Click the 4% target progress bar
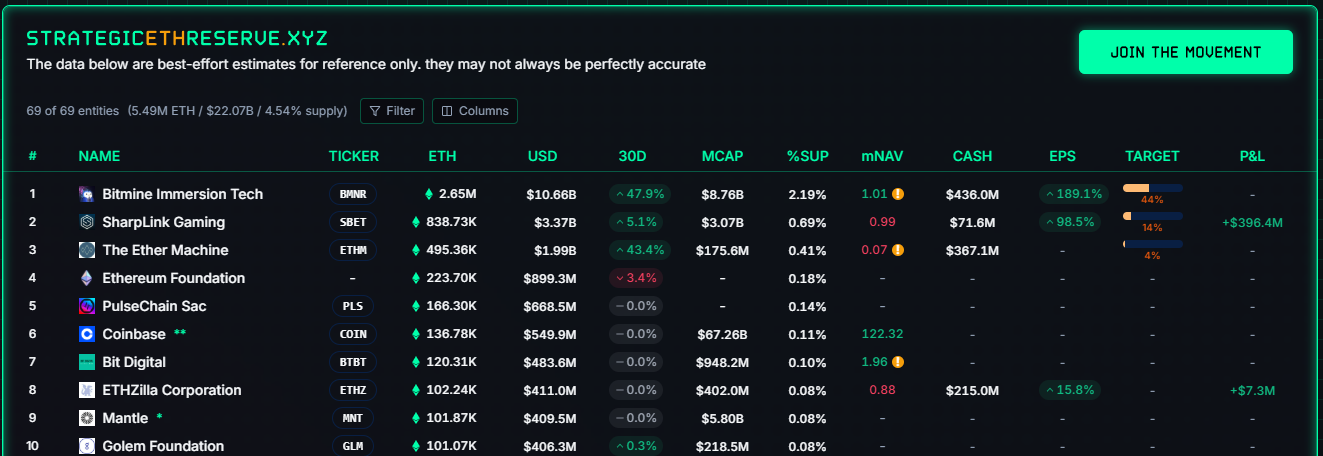 click(x=1152, y=244)
